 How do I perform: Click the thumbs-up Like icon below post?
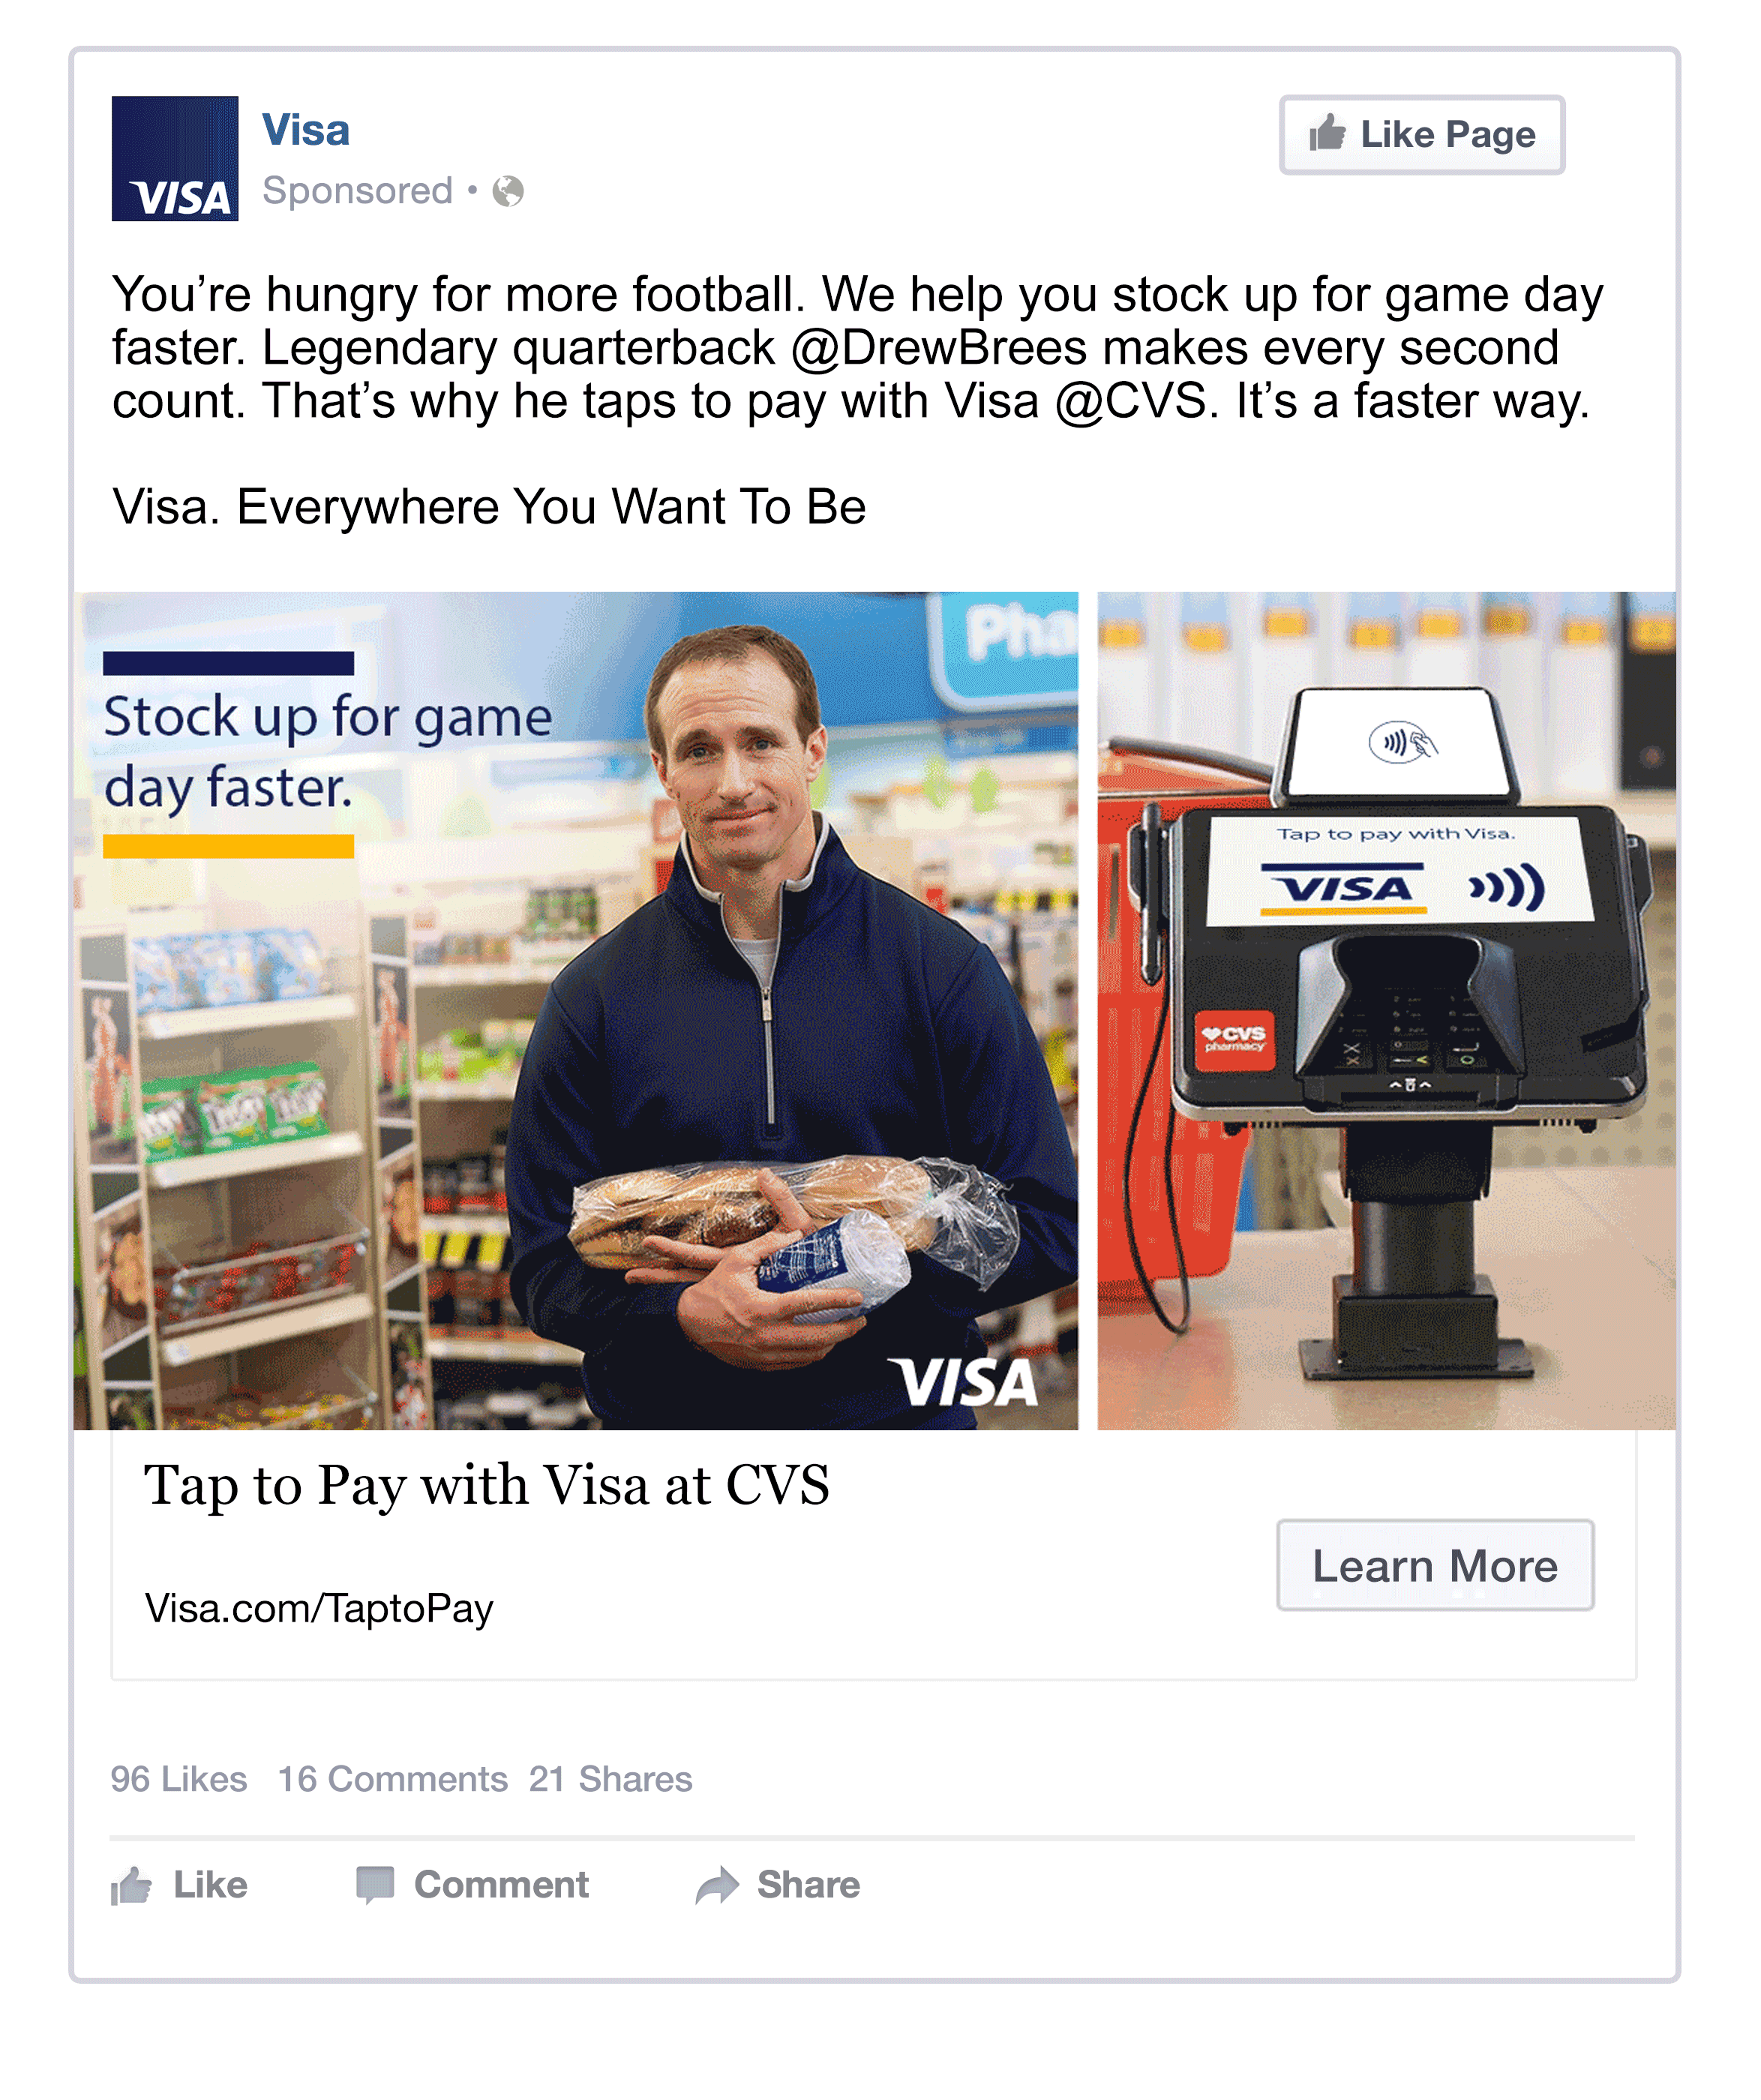[x=131, y=1886]
